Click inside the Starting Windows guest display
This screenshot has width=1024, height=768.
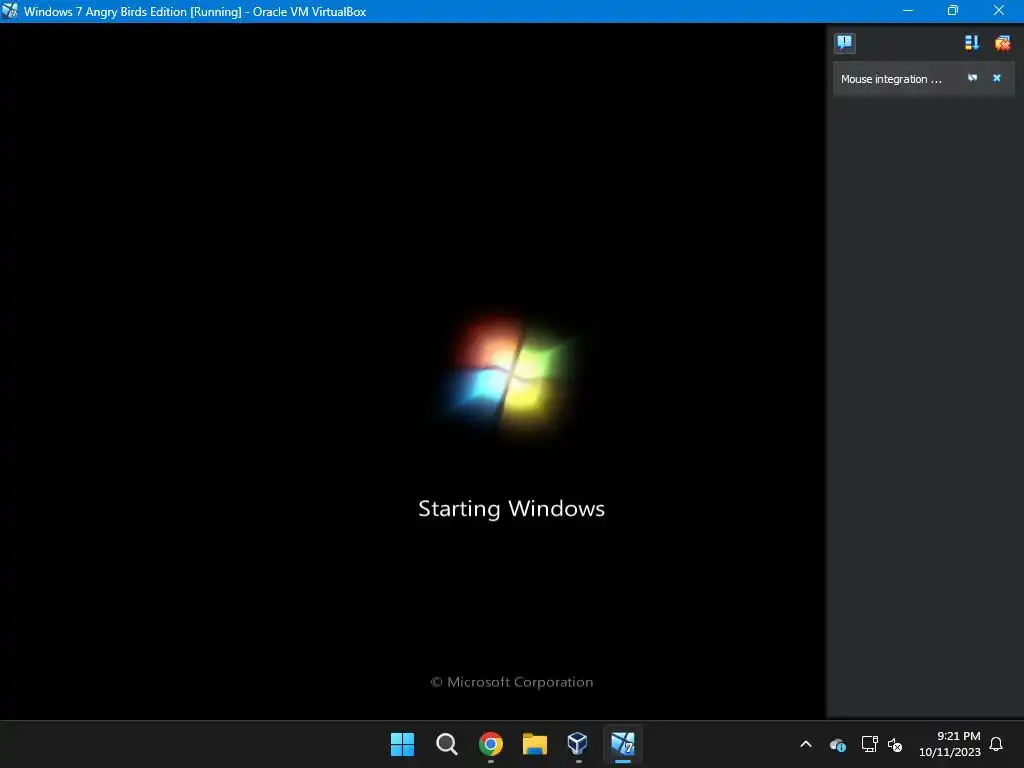click(x=413, y=371)
